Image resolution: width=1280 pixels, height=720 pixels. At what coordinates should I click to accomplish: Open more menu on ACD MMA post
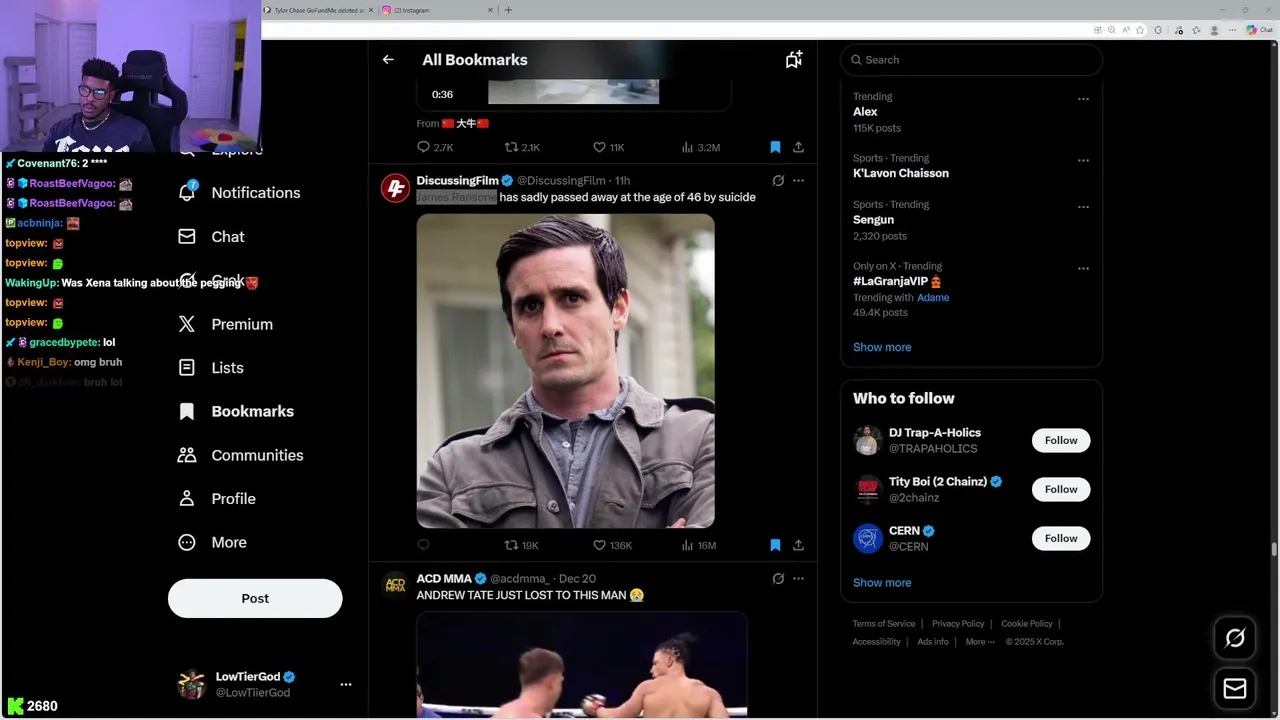tap(798, 579)
